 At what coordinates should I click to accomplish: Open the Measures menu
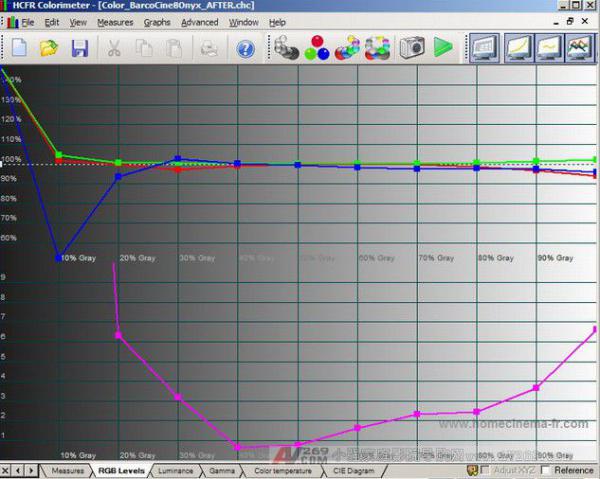click(115, 22)
